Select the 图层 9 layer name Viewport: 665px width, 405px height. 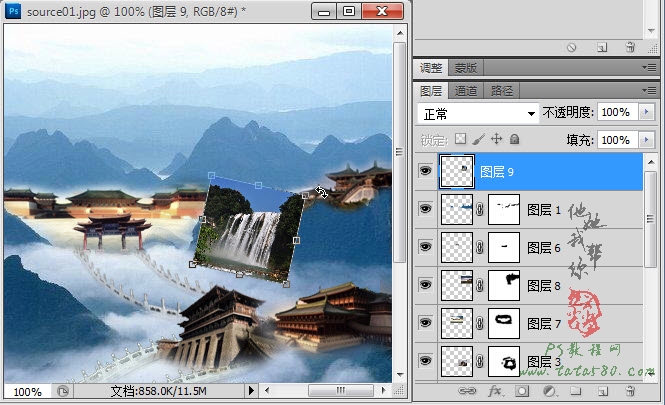click(x=497, y=172)
